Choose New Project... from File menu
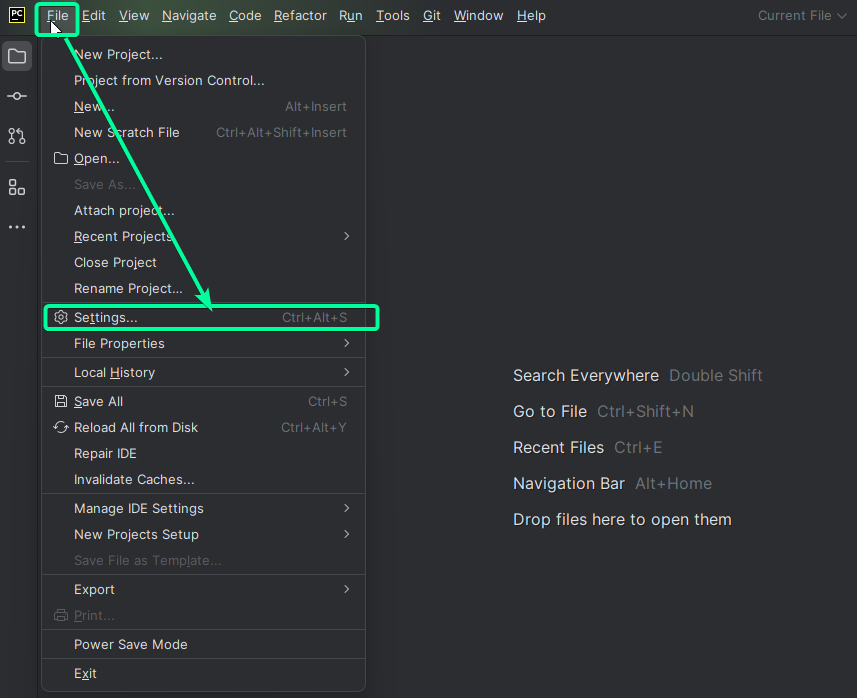Viewport: 857px width, 698px height. [203, 55]
